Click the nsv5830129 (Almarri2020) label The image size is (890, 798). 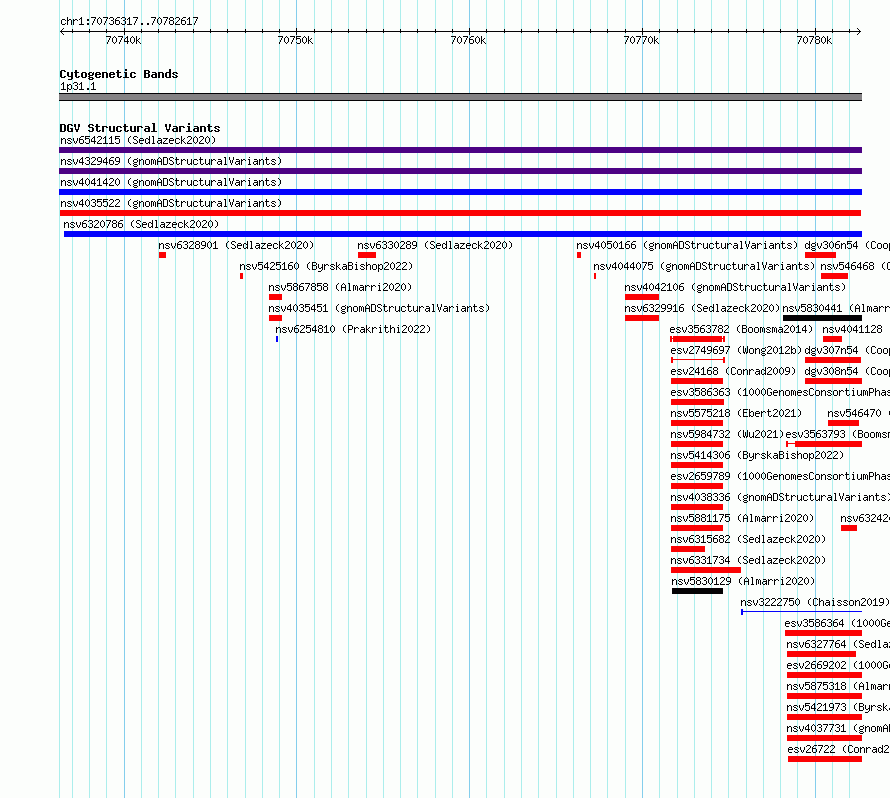click(743, 581)
